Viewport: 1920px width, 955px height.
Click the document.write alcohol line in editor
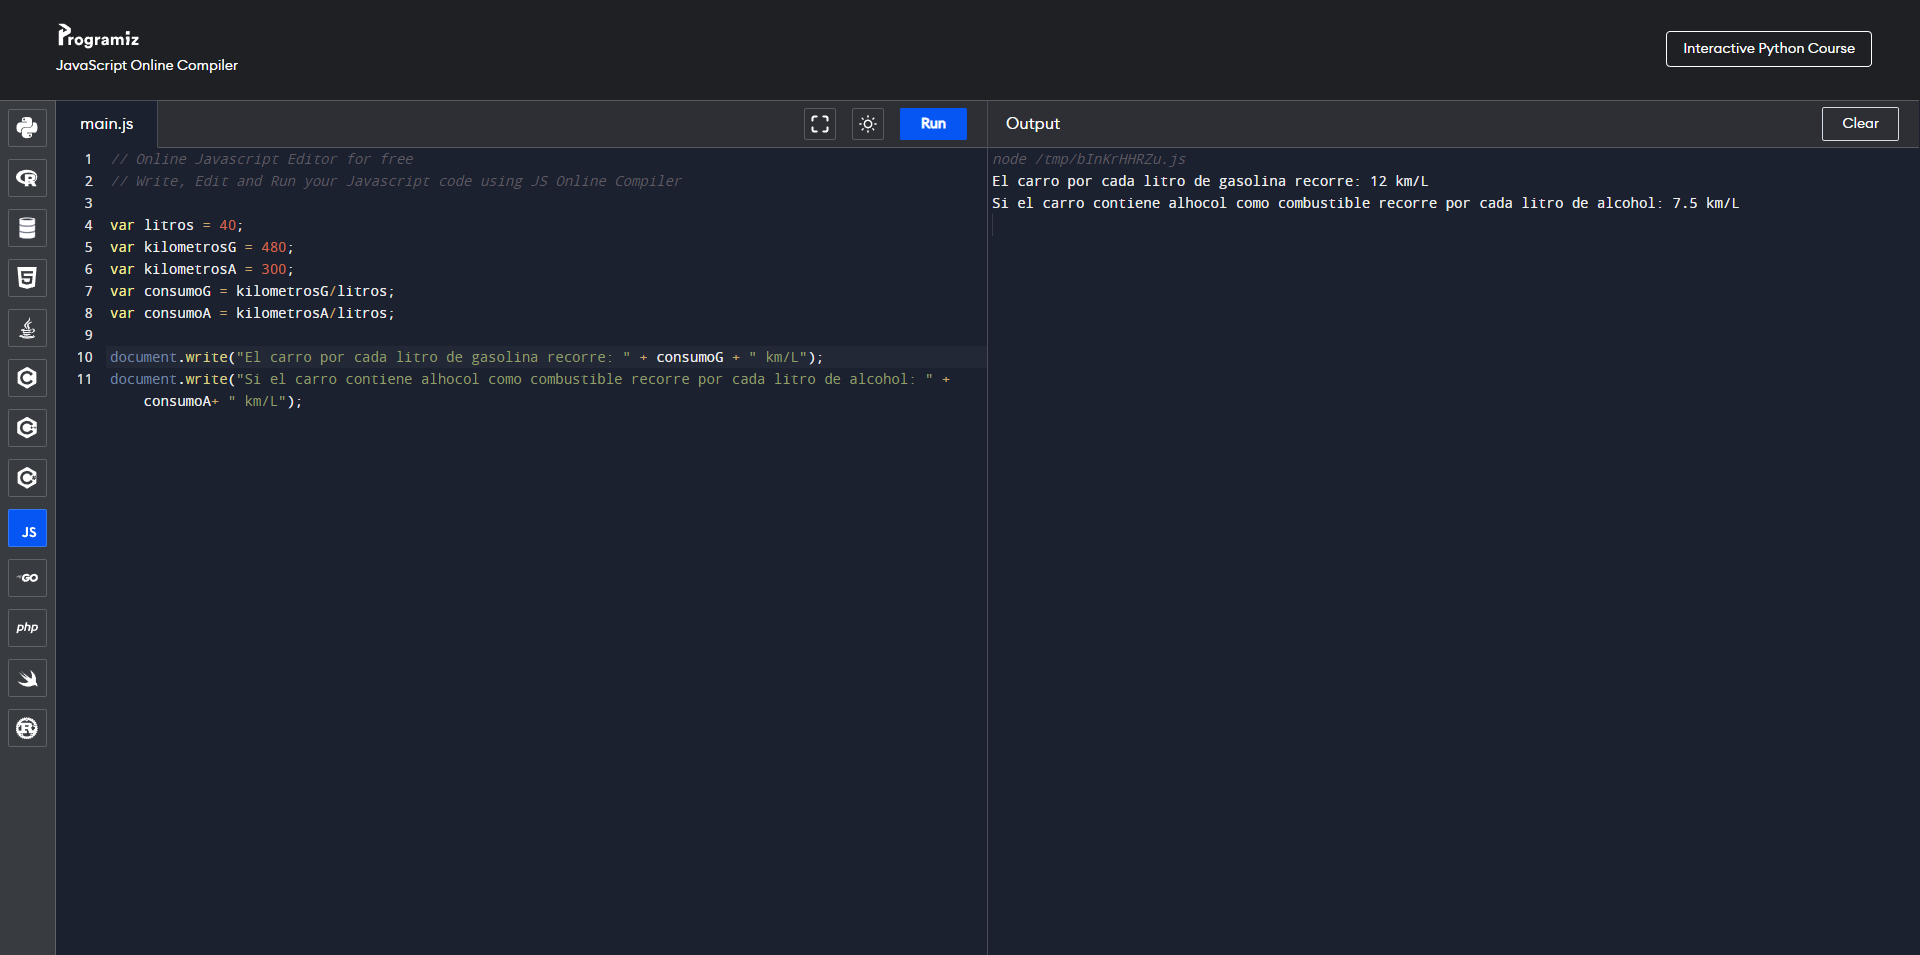coord(530,390)
